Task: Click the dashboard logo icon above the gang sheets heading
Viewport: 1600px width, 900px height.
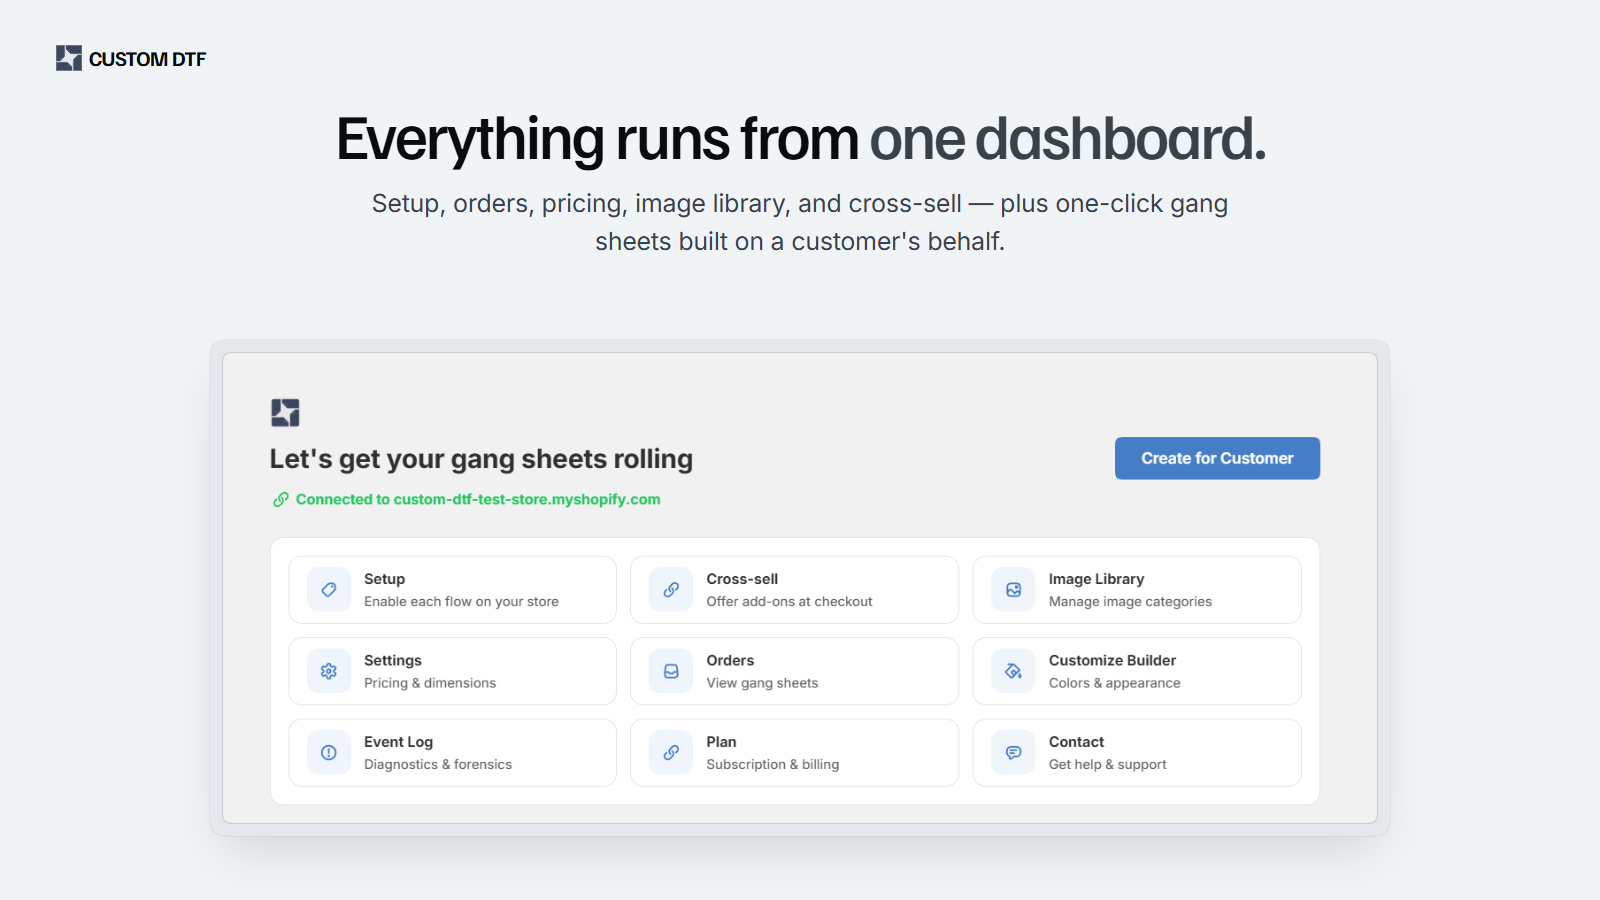Action: coord(285,412)
